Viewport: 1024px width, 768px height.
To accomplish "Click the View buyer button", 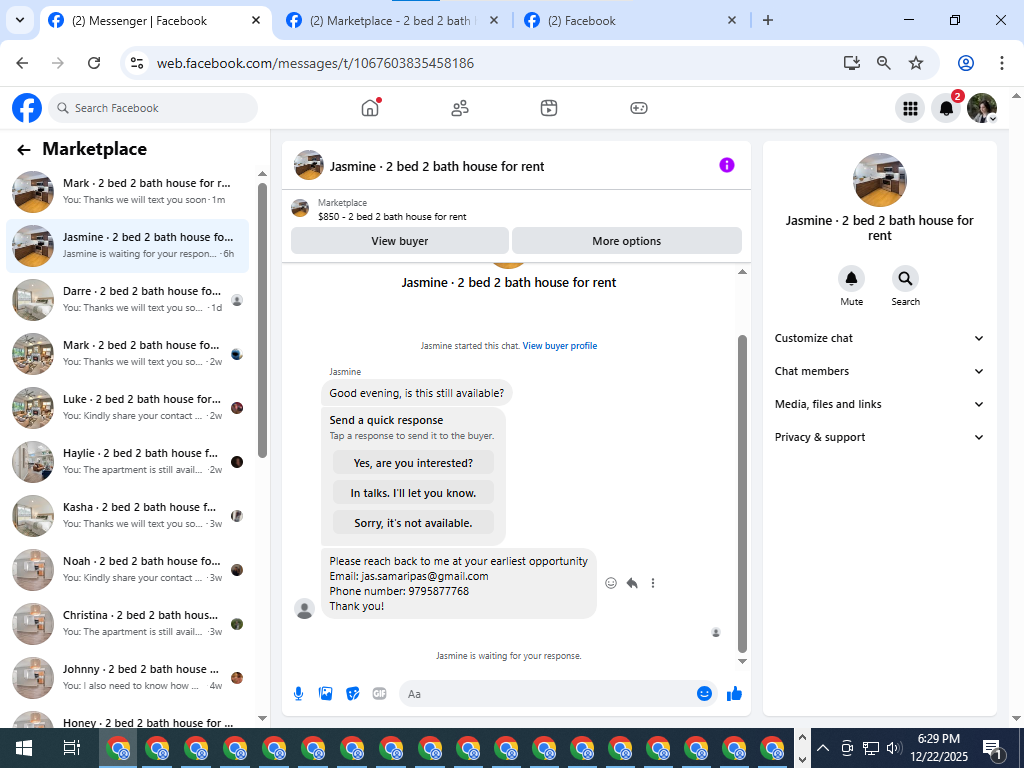I will pos(400,241).
